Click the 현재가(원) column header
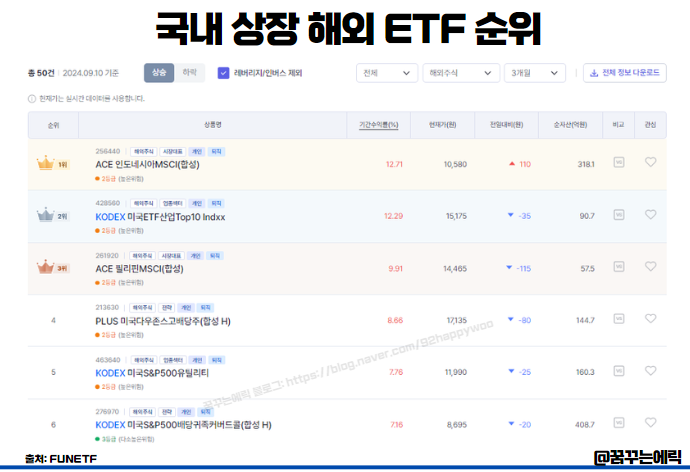 [x=442, y=125]
